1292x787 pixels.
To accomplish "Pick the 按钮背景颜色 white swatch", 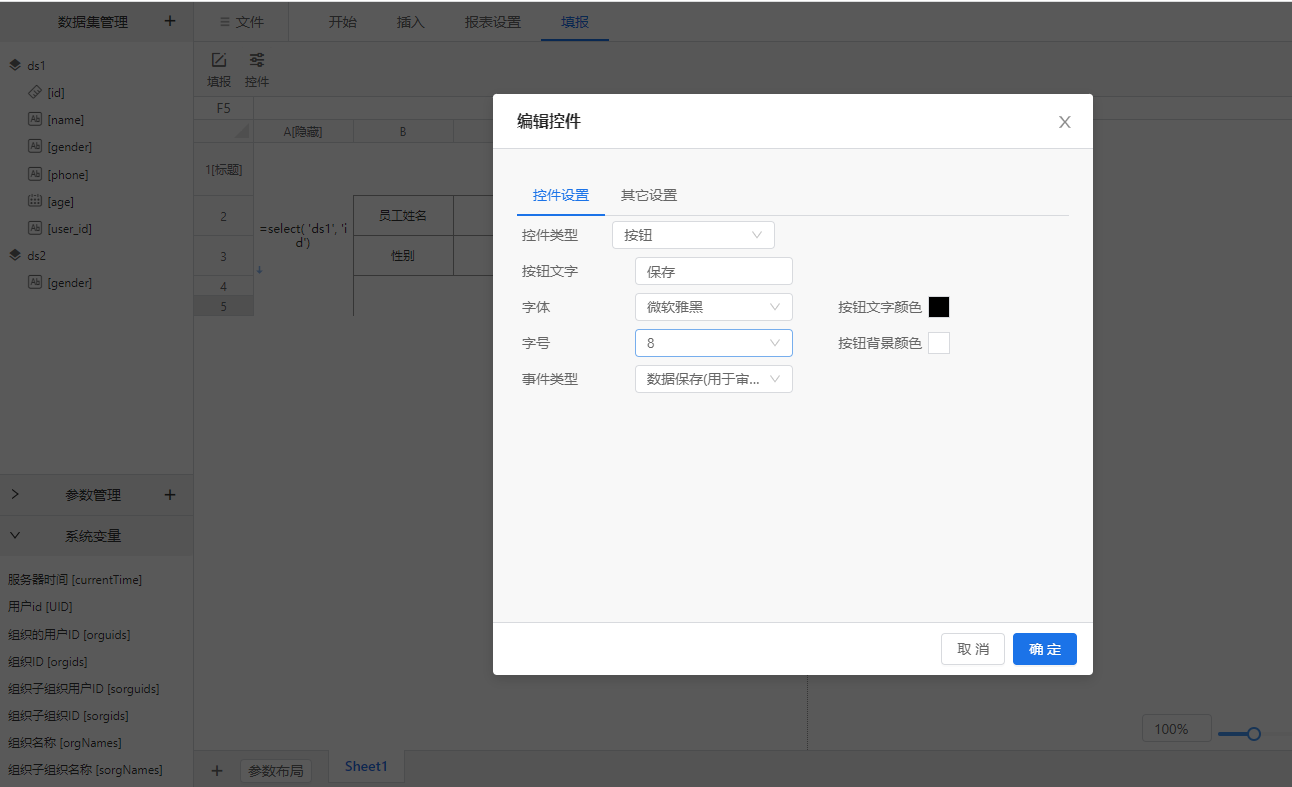I will click(x=939, y=343).
